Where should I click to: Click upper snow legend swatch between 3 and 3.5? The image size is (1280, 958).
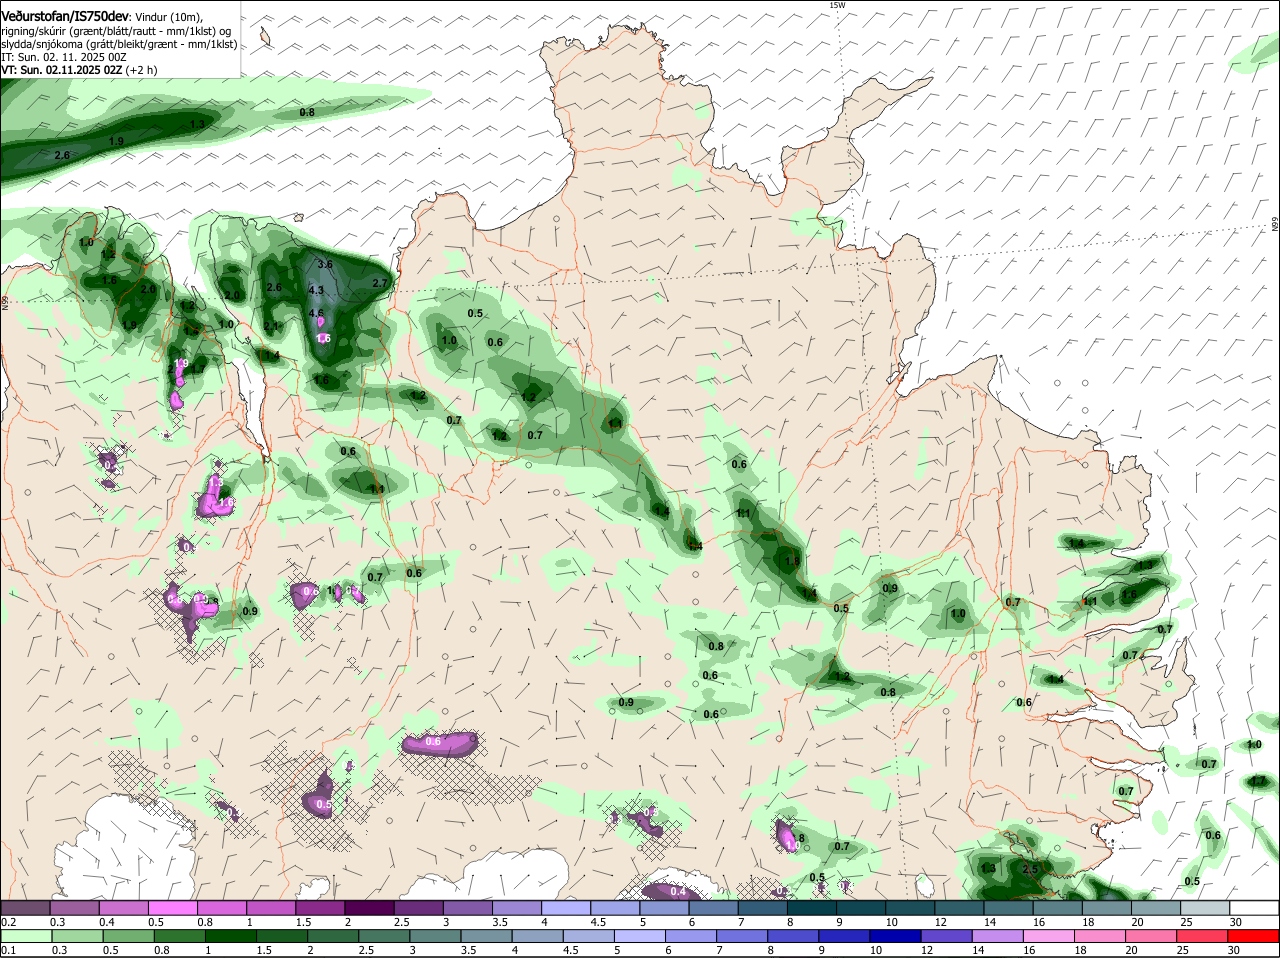[x=468, y=907]
